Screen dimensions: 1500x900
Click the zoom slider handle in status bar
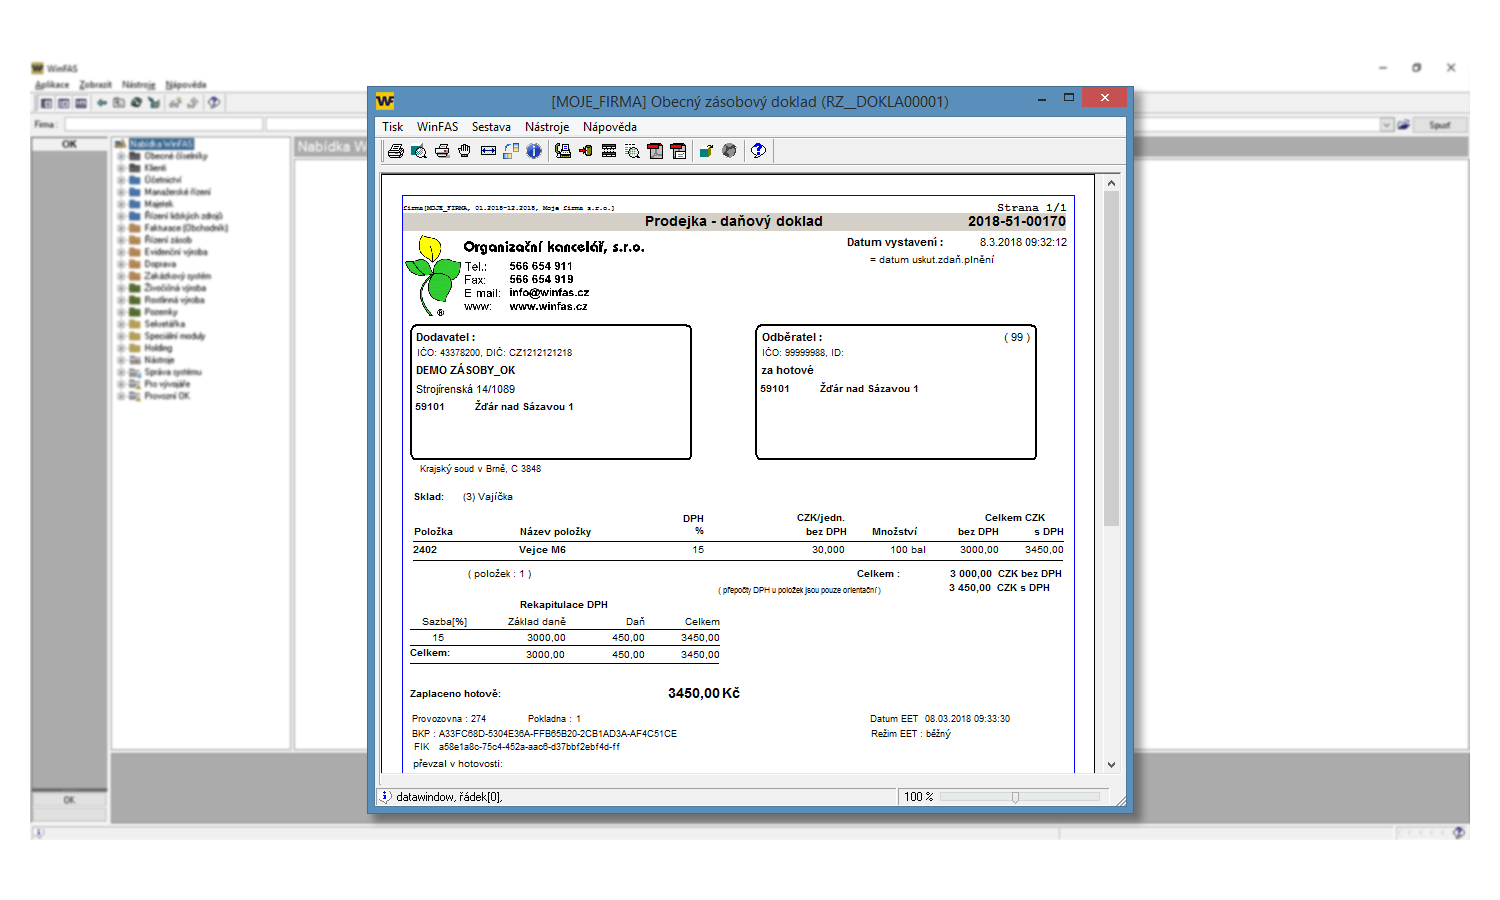click(1015, 797)
